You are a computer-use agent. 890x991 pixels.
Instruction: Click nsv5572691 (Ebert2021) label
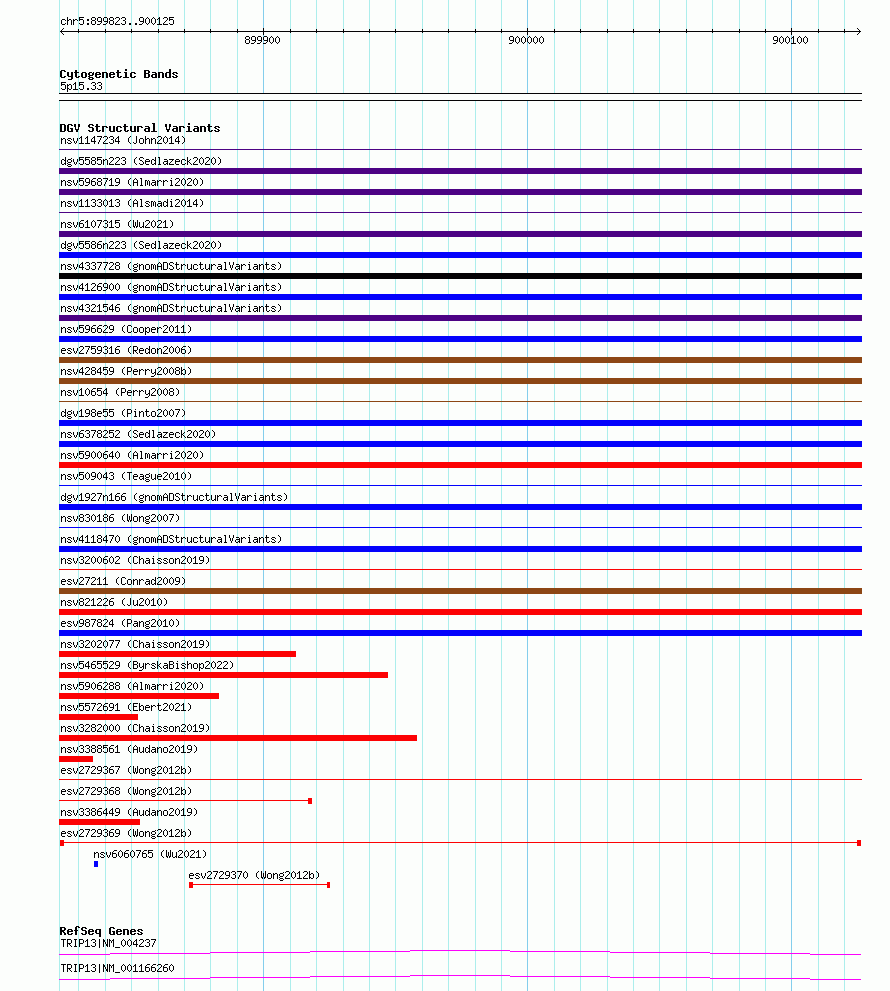point(126,707)
